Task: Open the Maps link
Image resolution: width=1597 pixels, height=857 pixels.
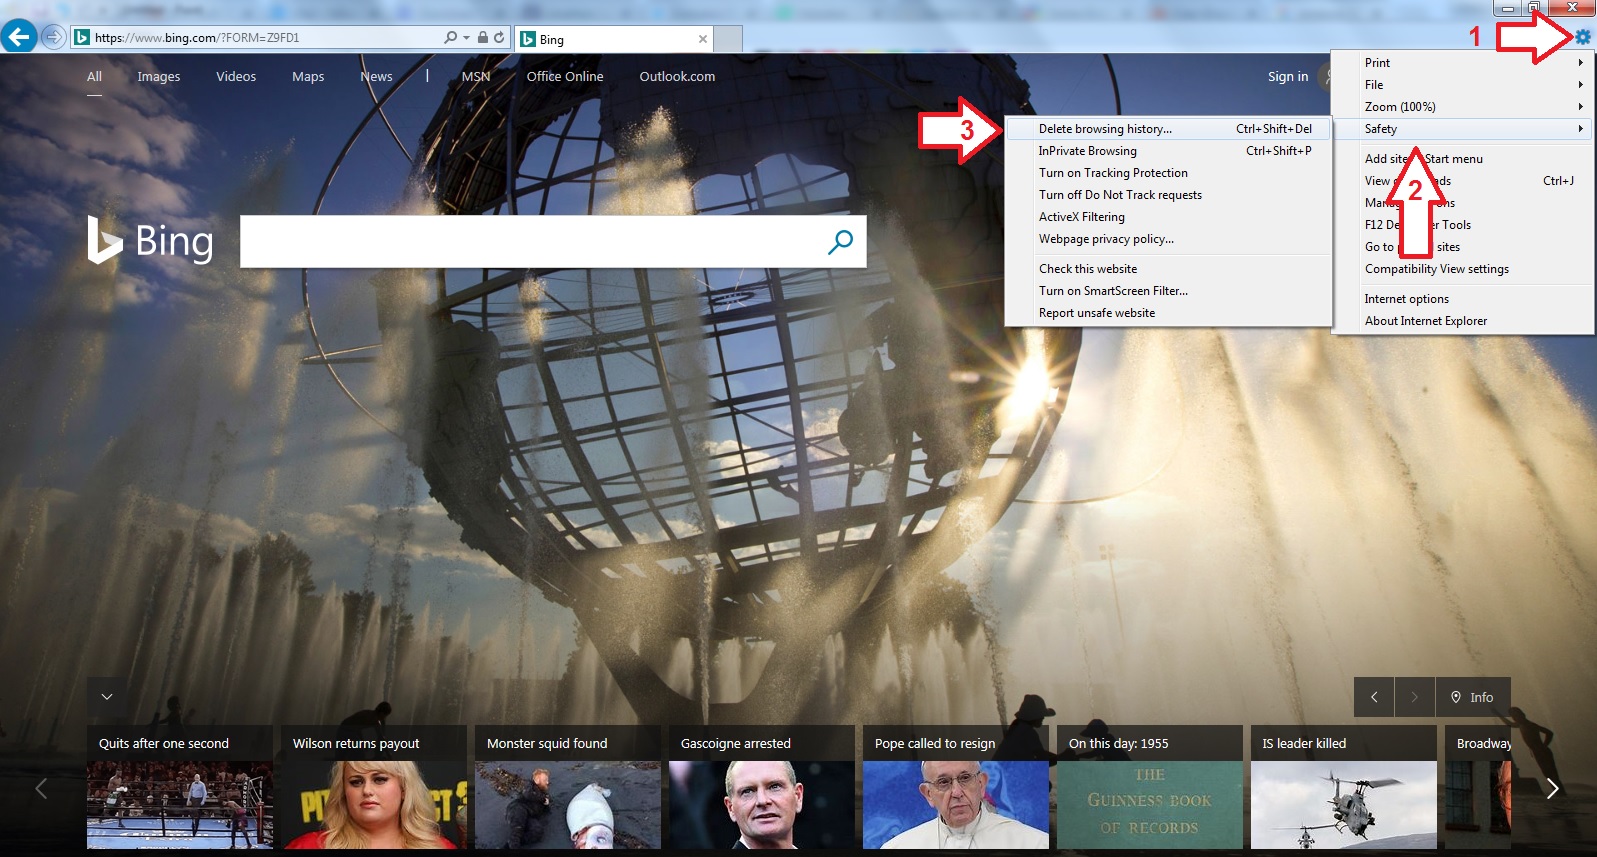Action: [308, 76]
